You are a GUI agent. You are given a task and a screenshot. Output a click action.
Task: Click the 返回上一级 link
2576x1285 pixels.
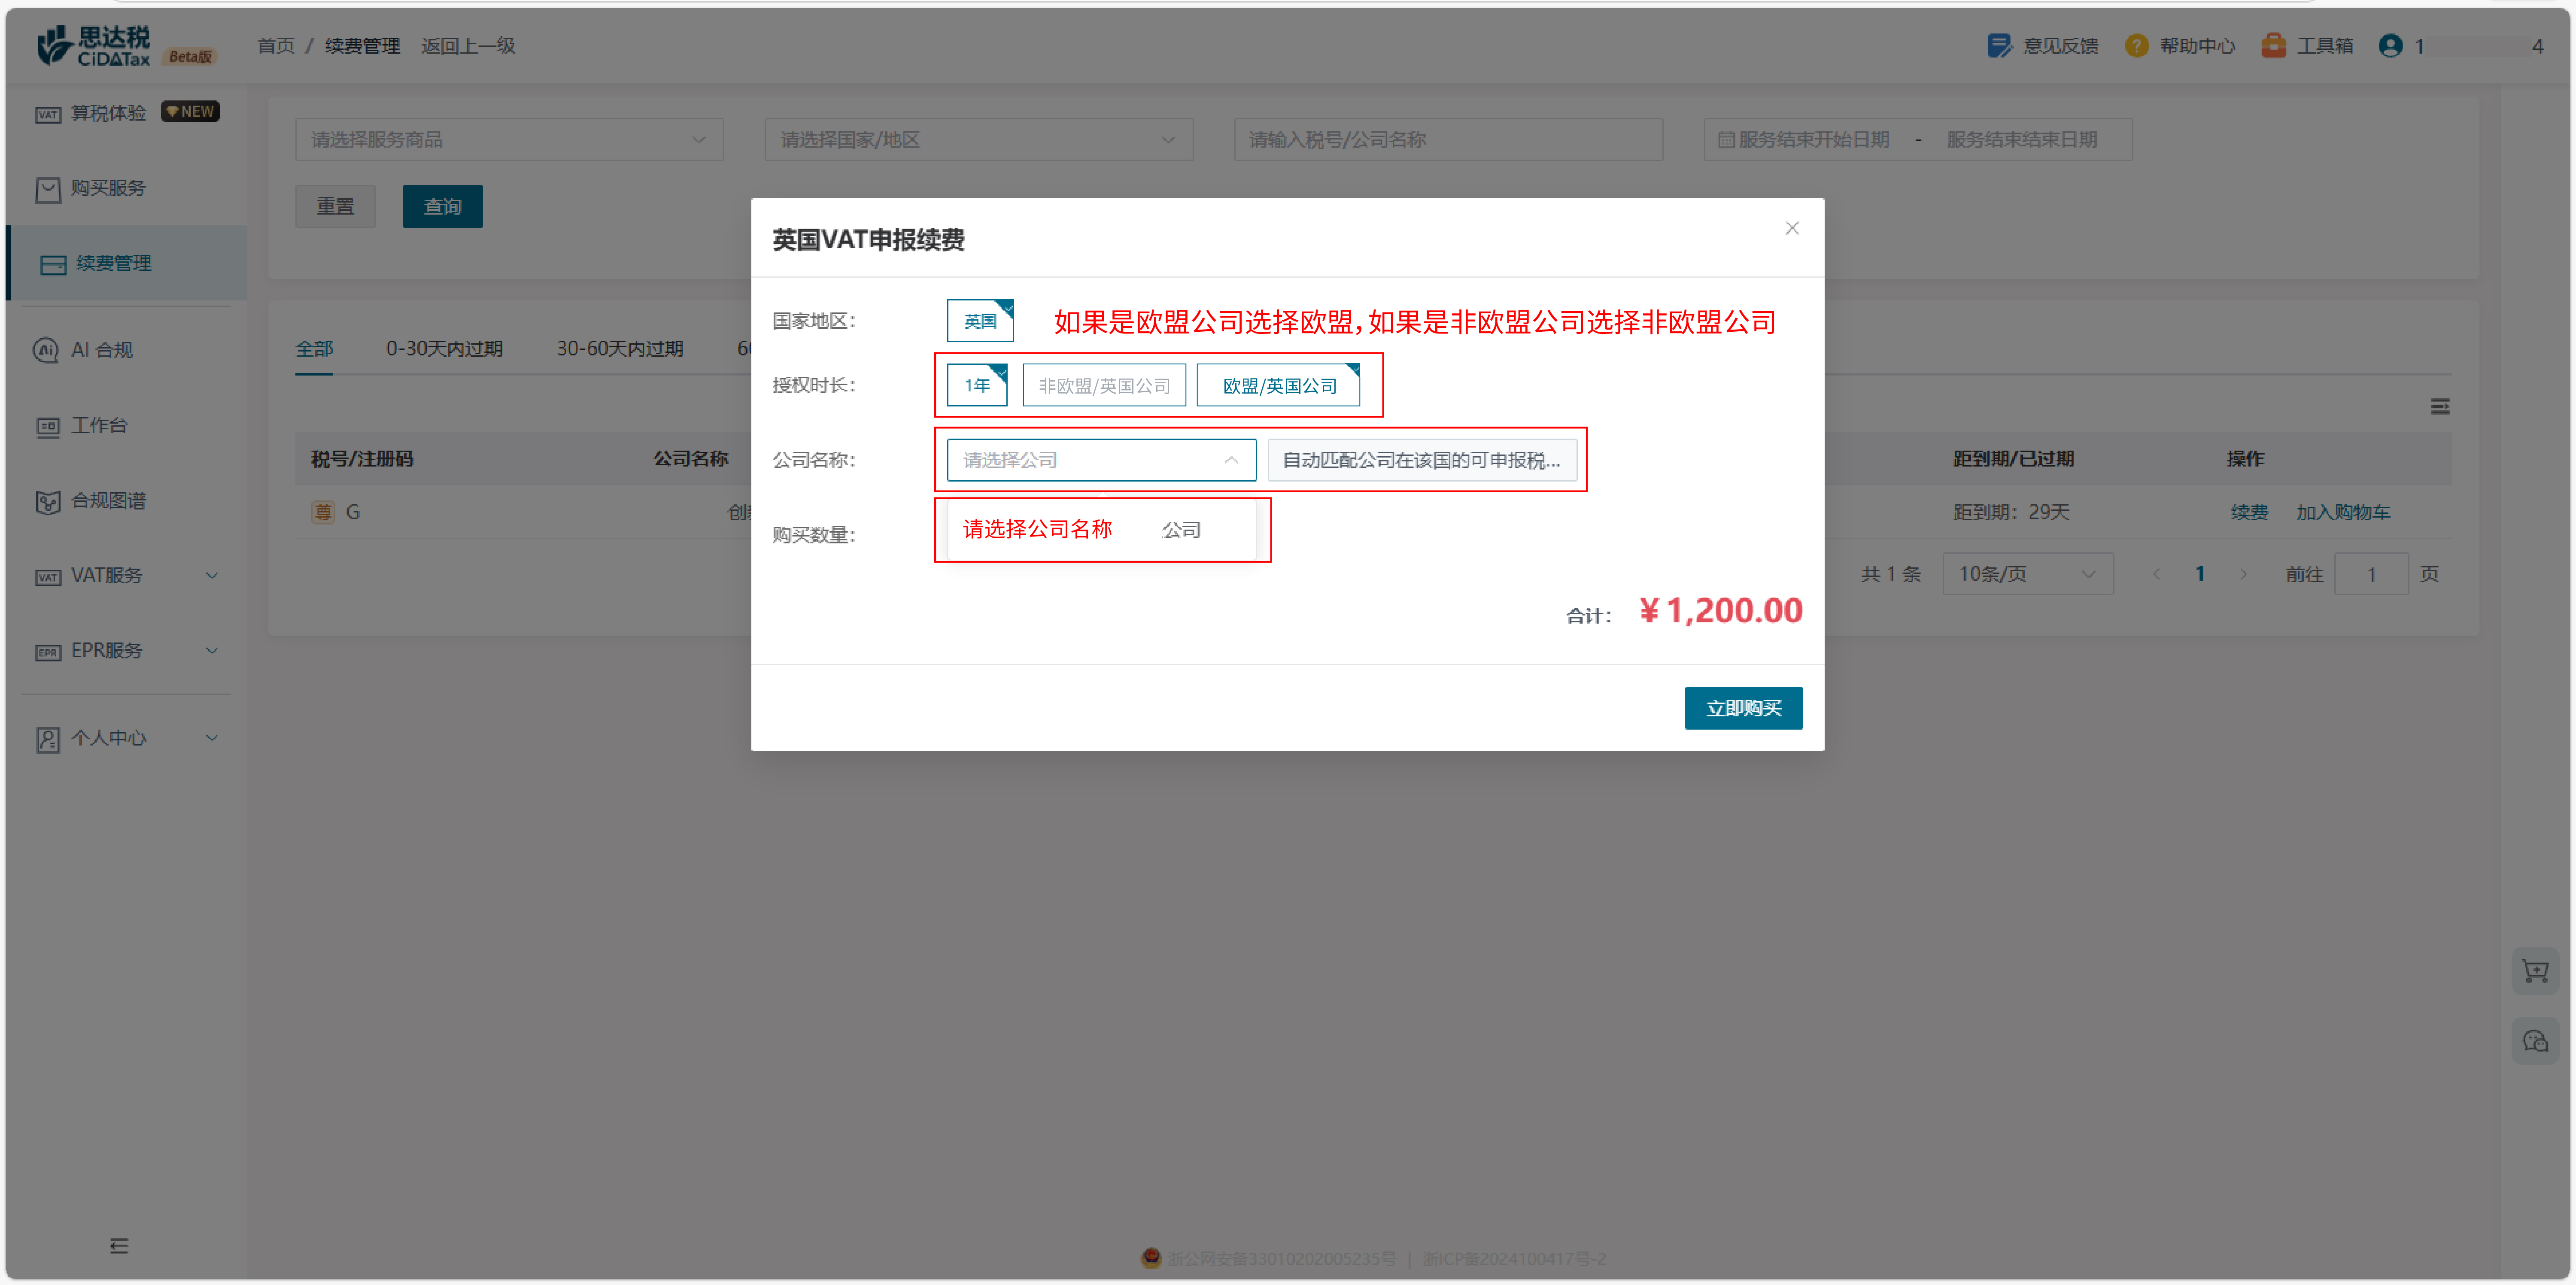(468, 46)
